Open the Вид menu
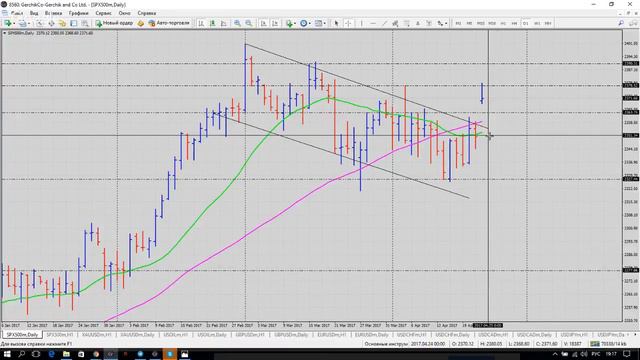This screenshot has height=360, width=640. coord(34,13)
